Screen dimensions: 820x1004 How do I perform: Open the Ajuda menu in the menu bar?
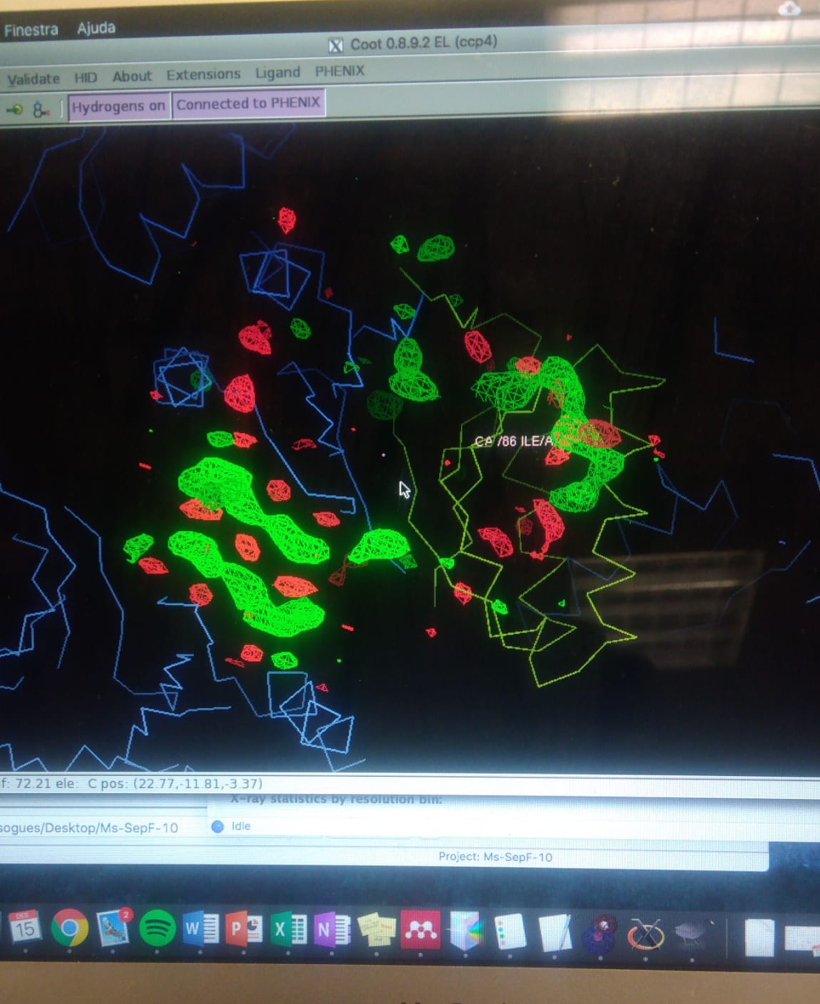(x=96, y=28)
